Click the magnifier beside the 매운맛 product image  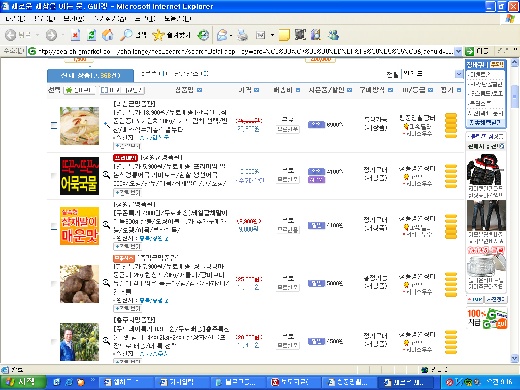(106, 225)
